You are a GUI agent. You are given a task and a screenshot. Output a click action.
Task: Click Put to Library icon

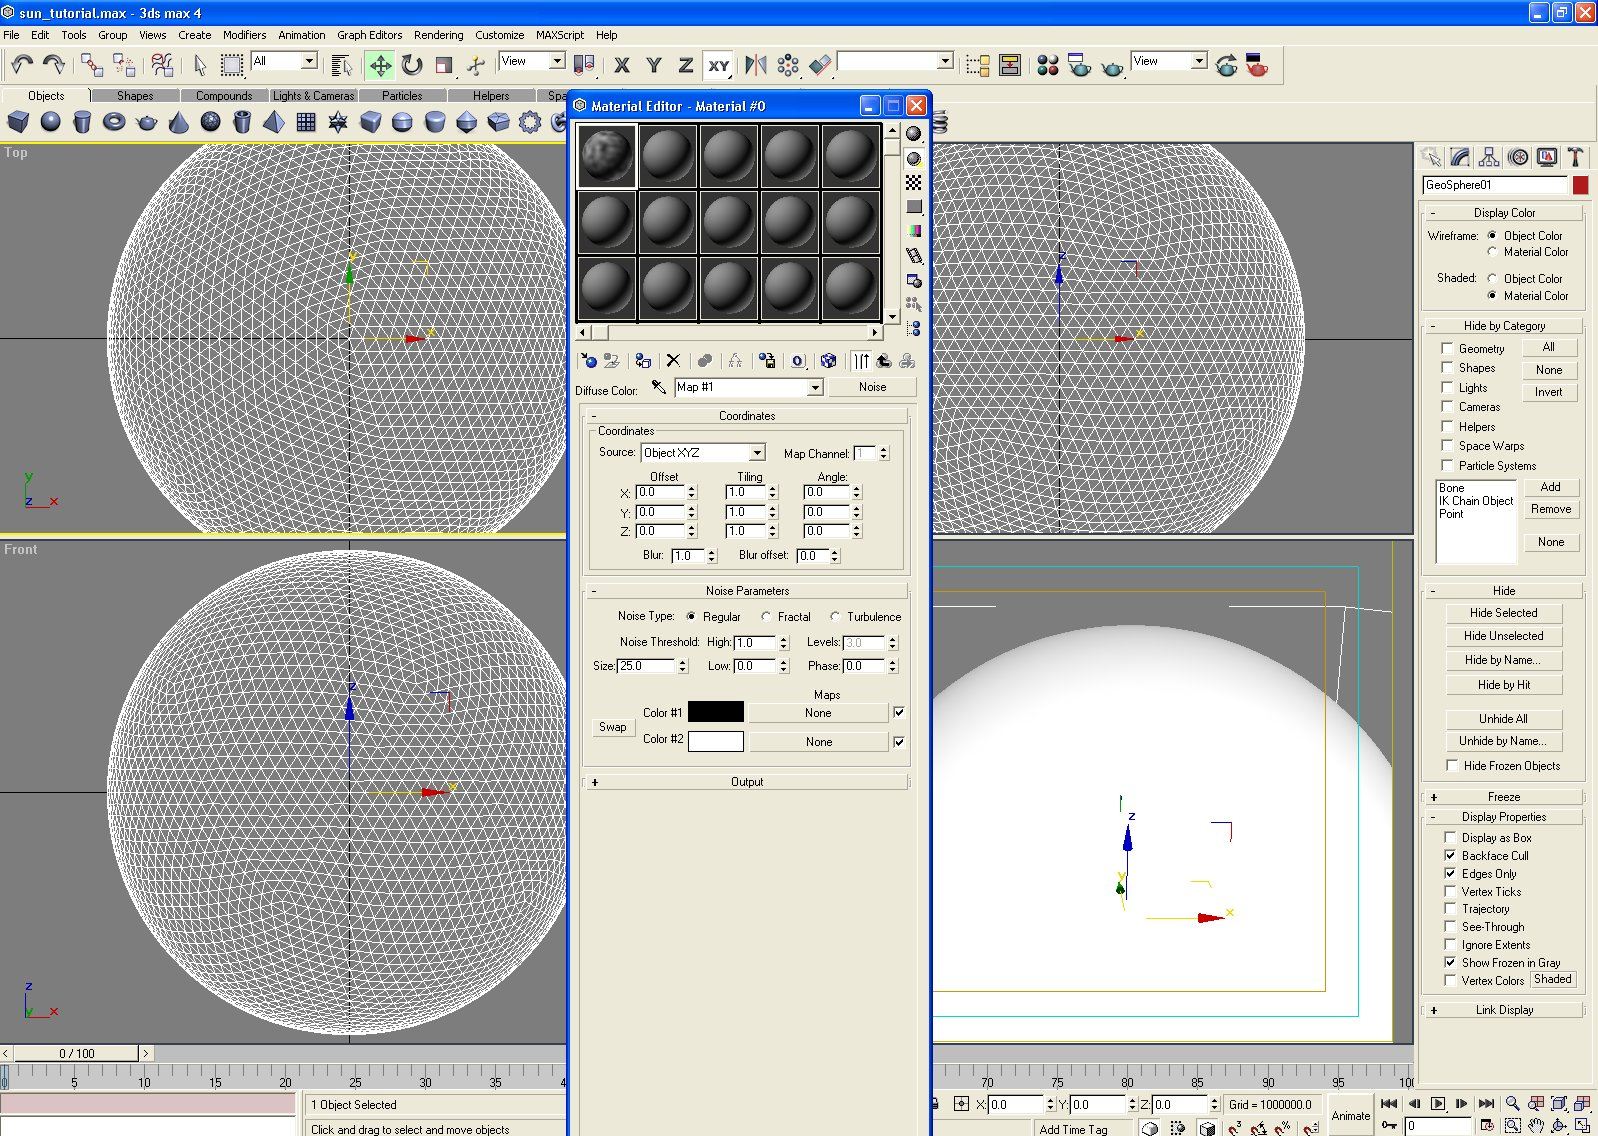(x=767, y=361)
